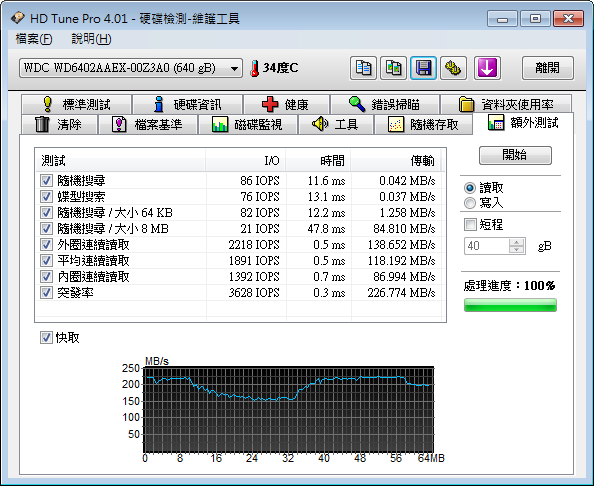The width and height of the screenshot is (594, 486).
Task: Switch to the 磁碟監視 tab
Action: tap(247, 124)
